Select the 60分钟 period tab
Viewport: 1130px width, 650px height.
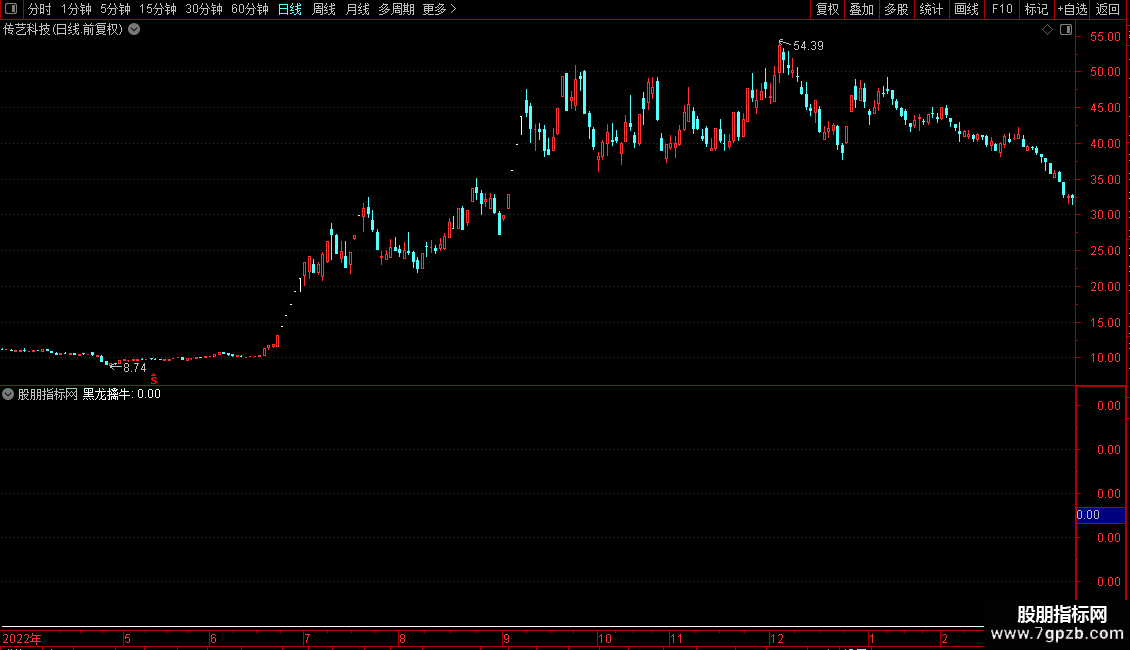(x=250, y=9)
